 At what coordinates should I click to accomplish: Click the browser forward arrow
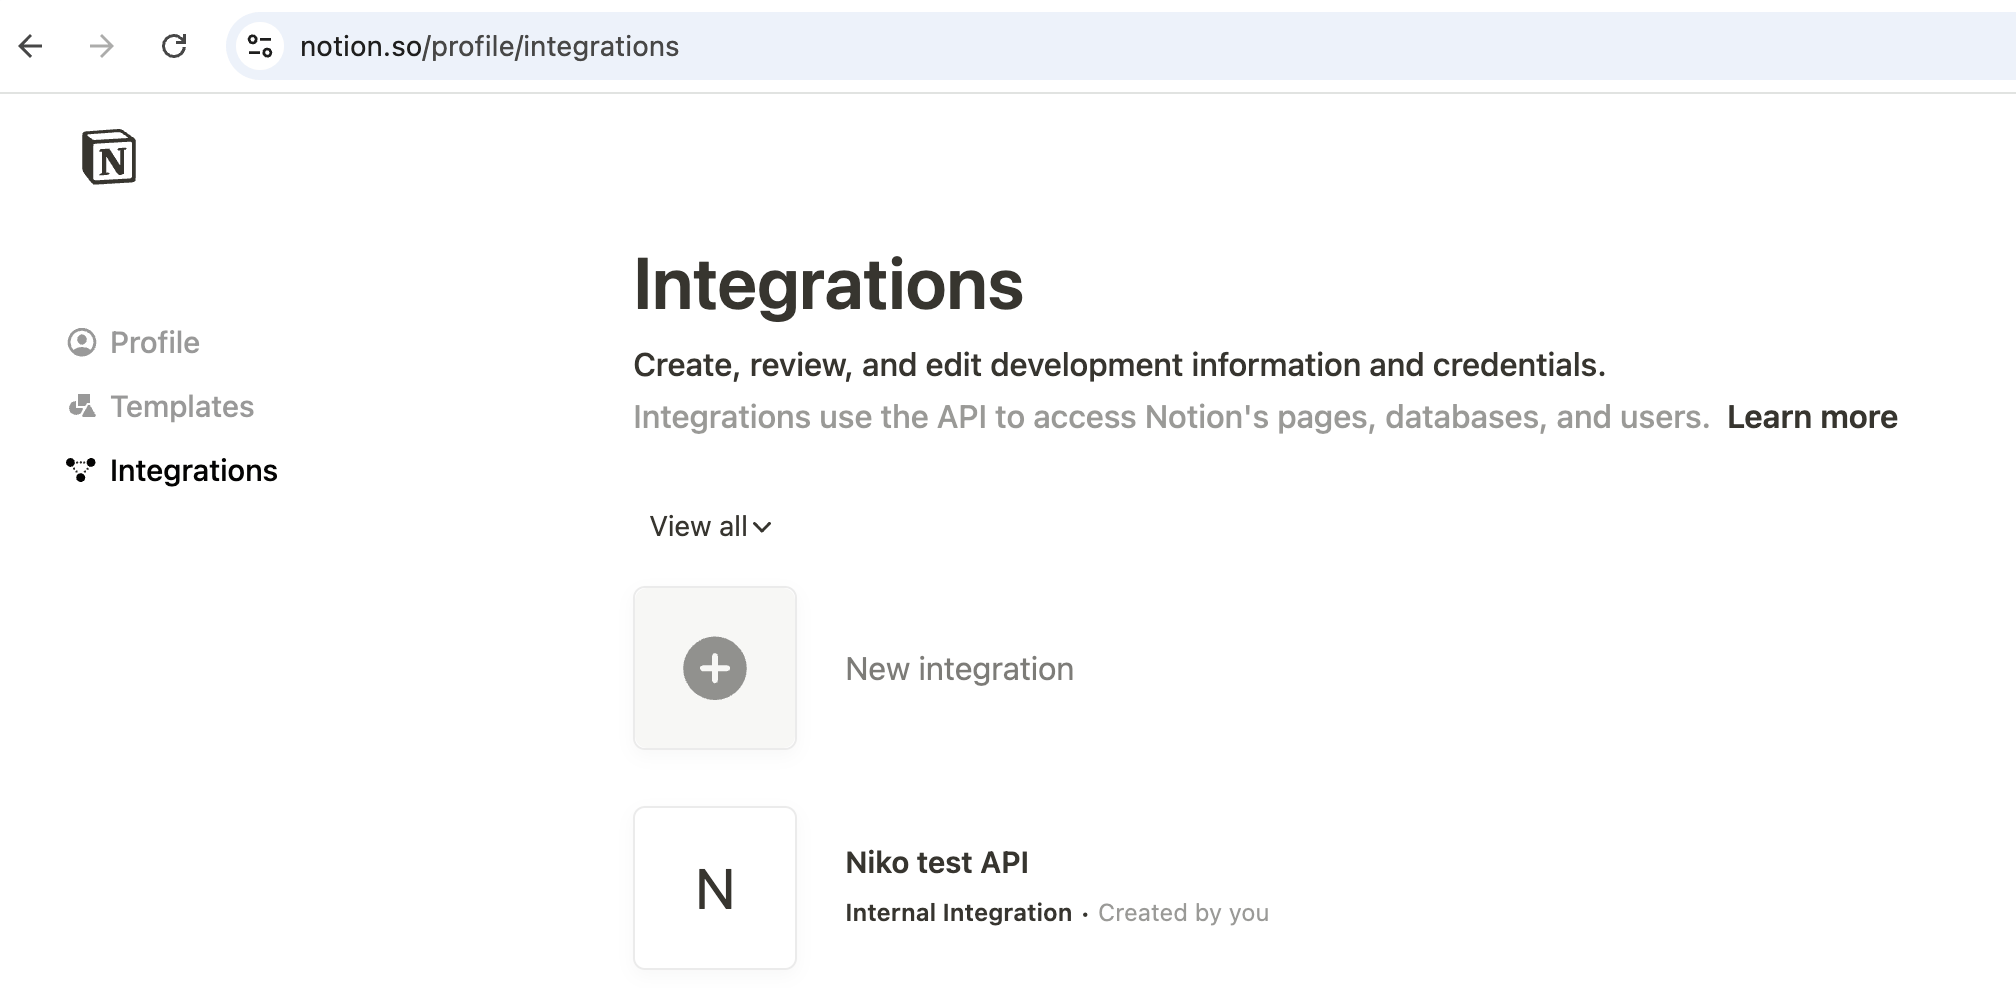click(102, 46)
